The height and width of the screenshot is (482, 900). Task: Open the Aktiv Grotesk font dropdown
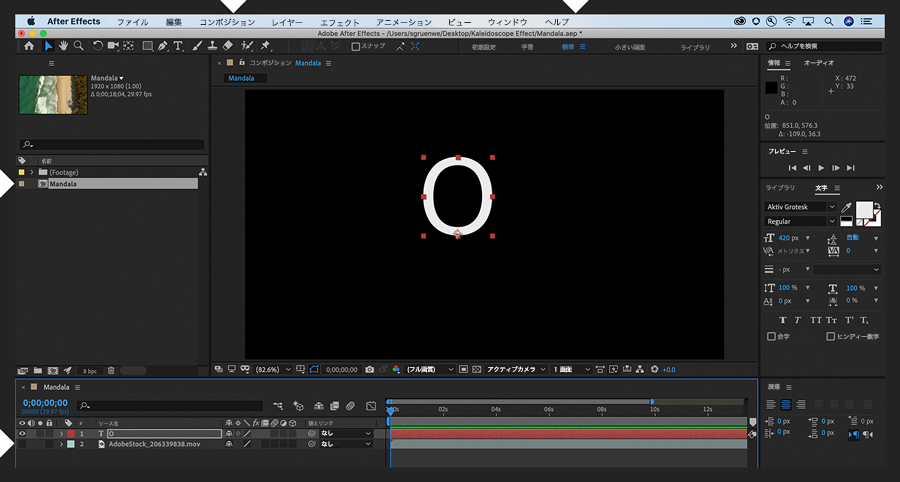pyautogui.click(x=800, y=207)
